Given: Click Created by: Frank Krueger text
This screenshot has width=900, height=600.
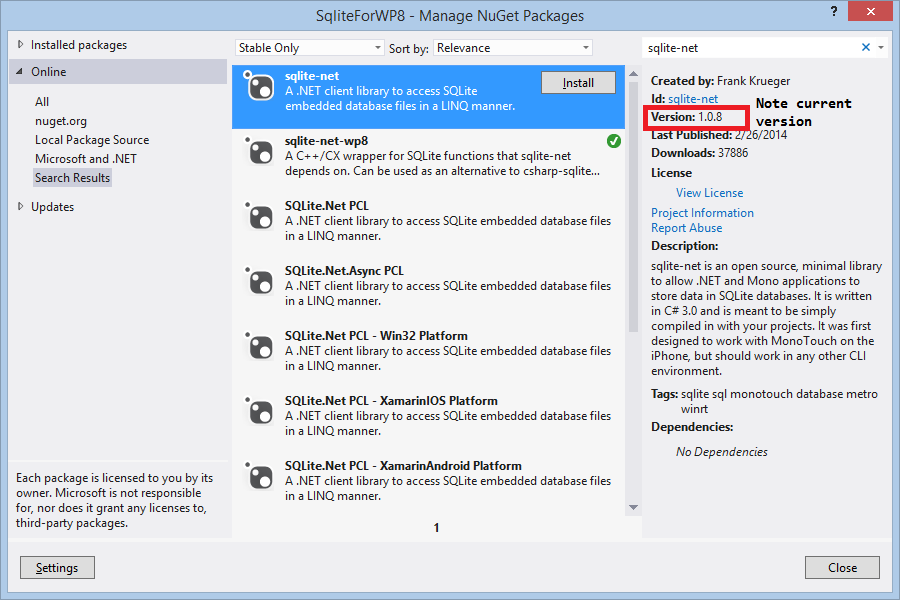Looking at the screenshot, I should click(x=720, y=81).
